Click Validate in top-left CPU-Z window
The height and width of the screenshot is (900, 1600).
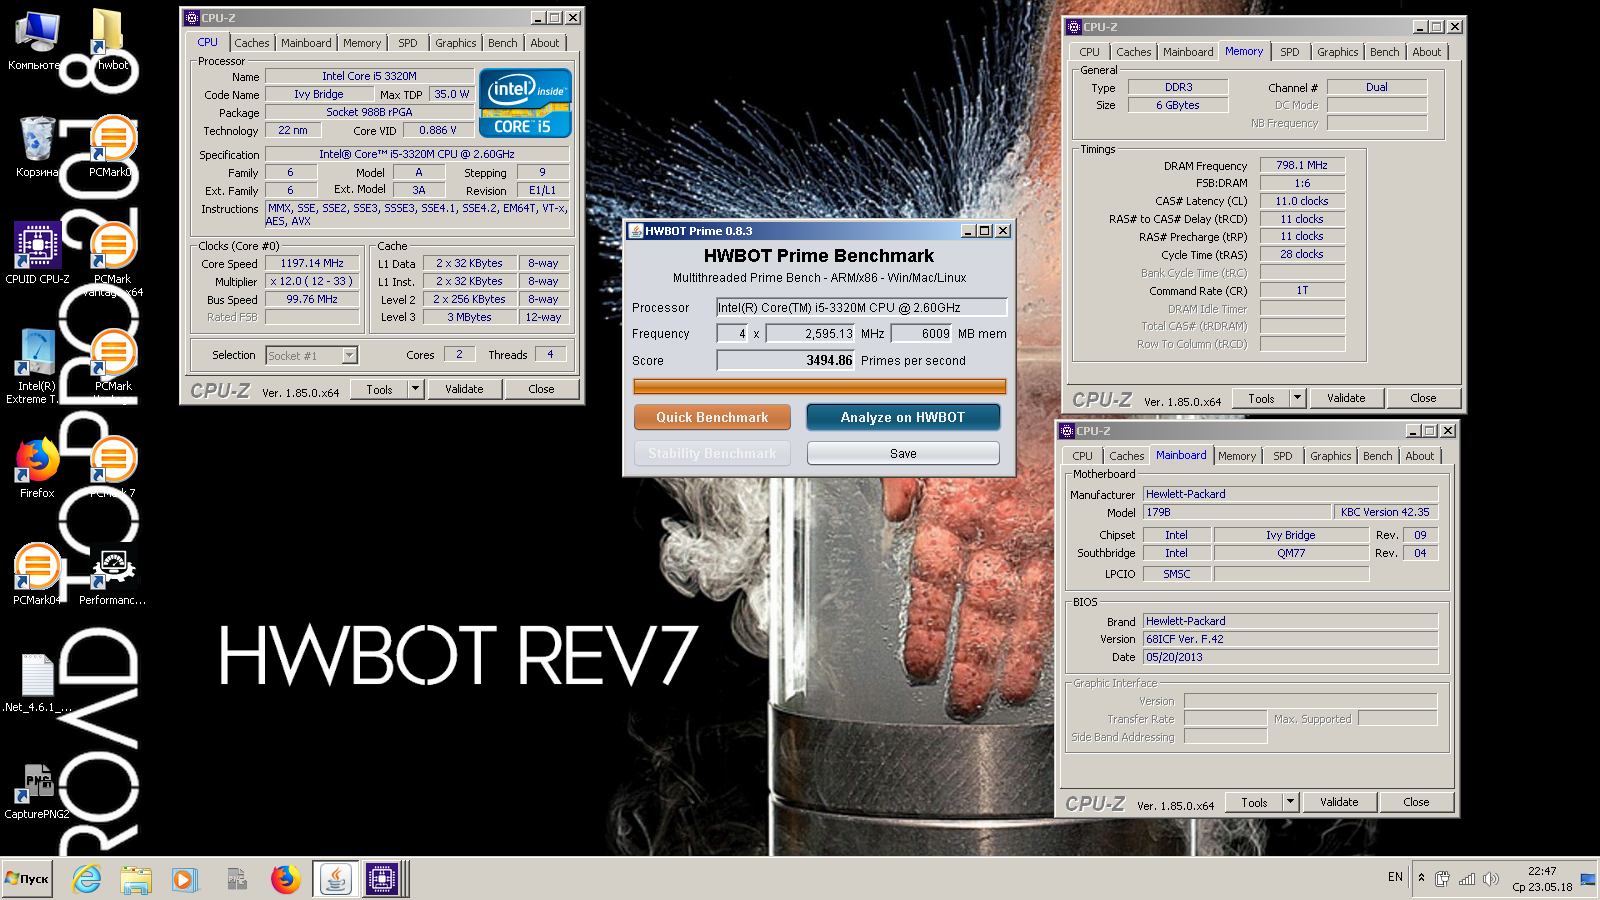pyautogui.click(x=464, y=389)
